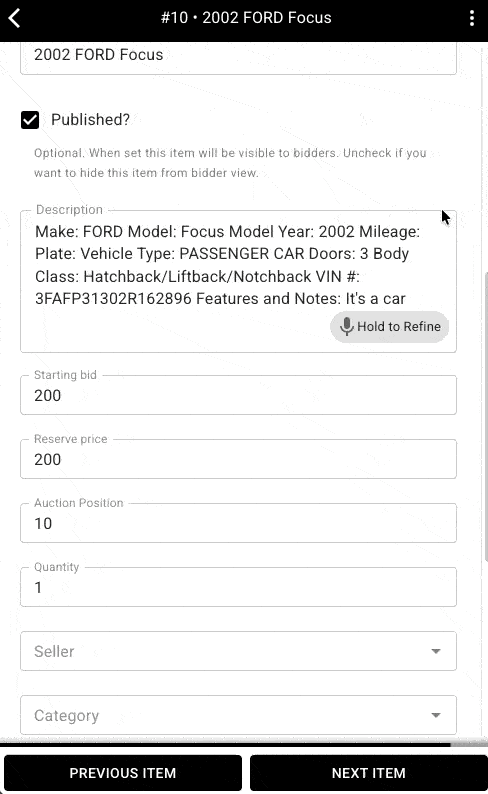Tap the microphone icon in Hold to Refine
The image size is (488, 794).
coord(346,327)
